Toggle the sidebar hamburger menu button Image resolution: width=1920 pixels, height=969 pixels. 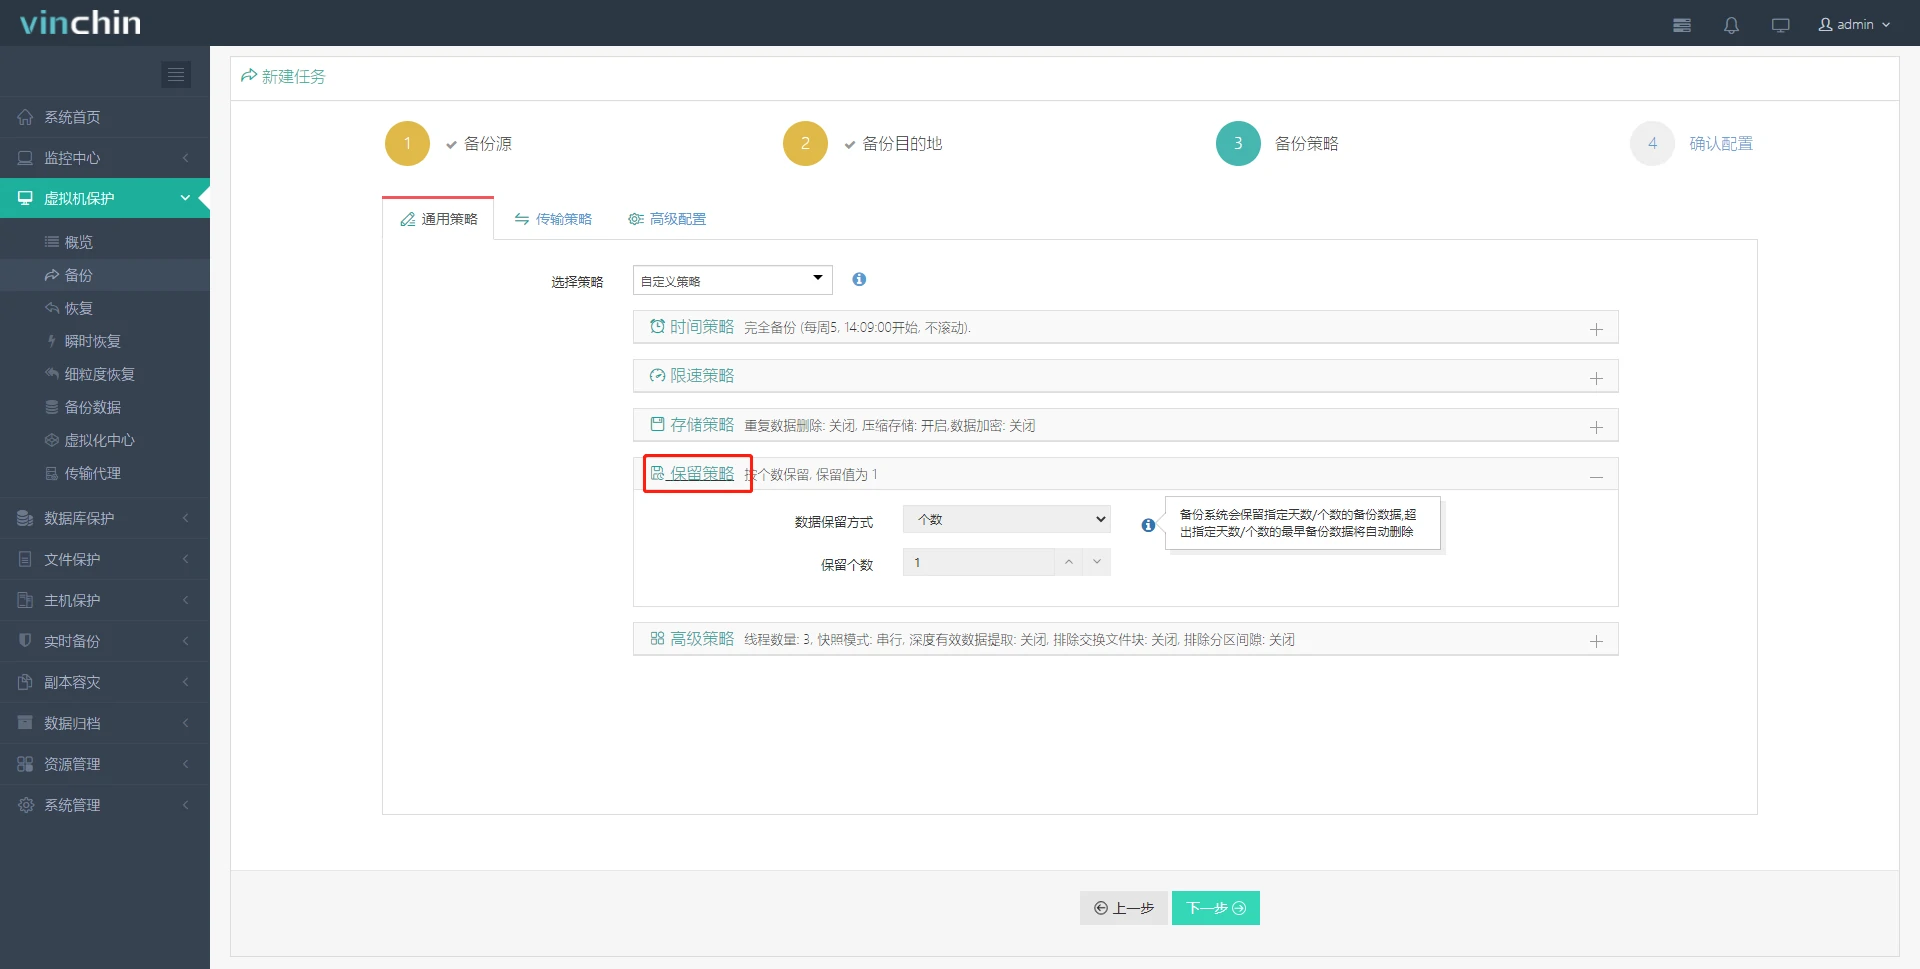point(176,74)
